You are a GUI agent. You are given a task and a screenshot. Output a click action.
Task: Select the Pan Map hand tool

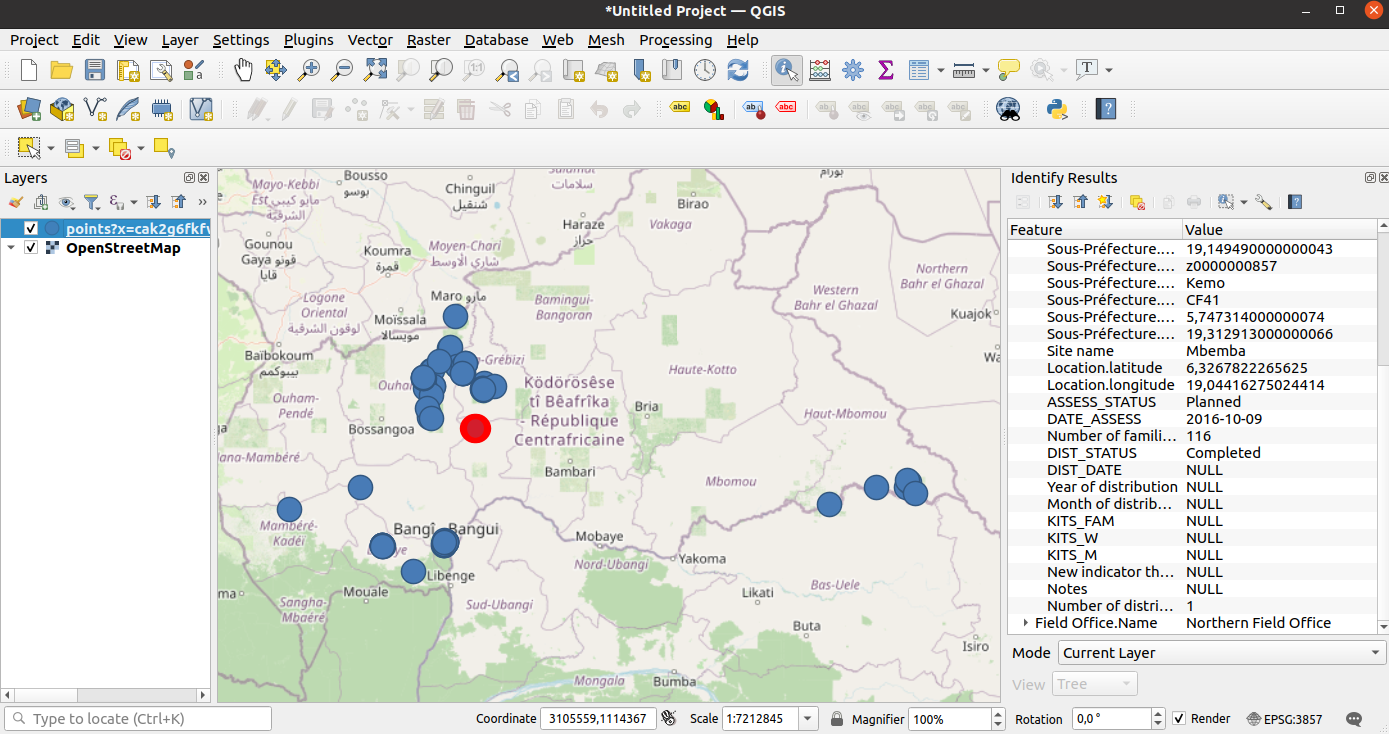pos(243,70)
